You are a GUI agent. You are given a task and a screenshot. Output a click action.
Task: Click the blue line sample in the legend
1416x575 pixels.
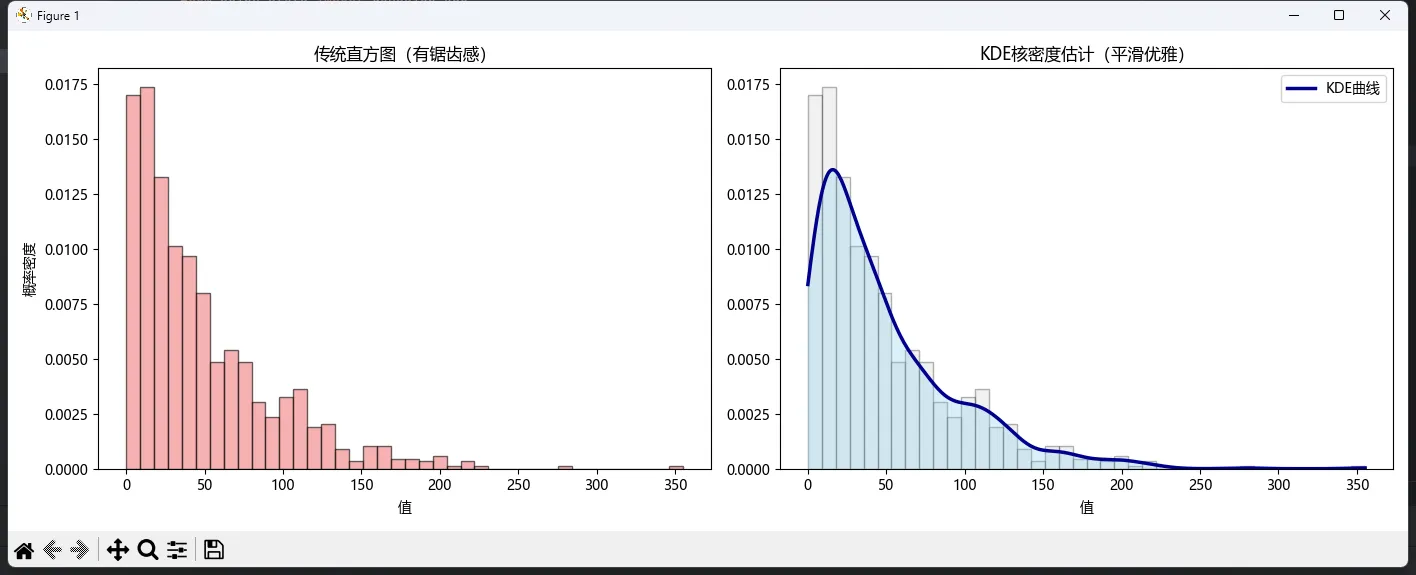point(1302,89)
